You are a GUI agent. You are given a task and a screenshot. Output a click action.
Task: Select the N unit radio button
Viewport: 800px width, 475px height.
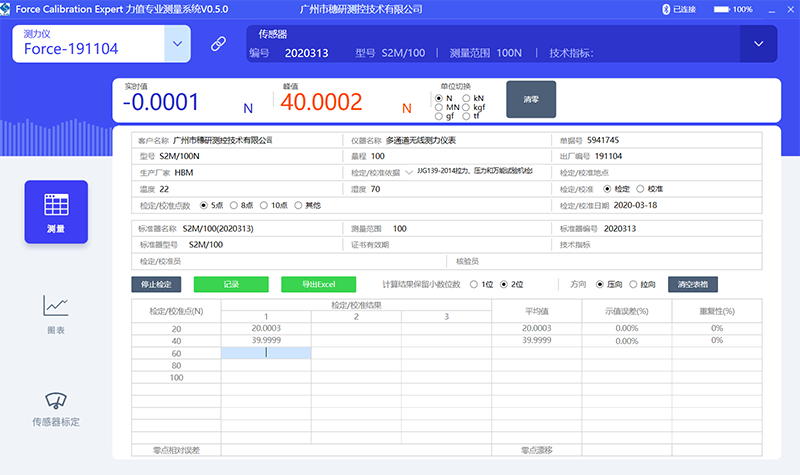coord(439,98)
